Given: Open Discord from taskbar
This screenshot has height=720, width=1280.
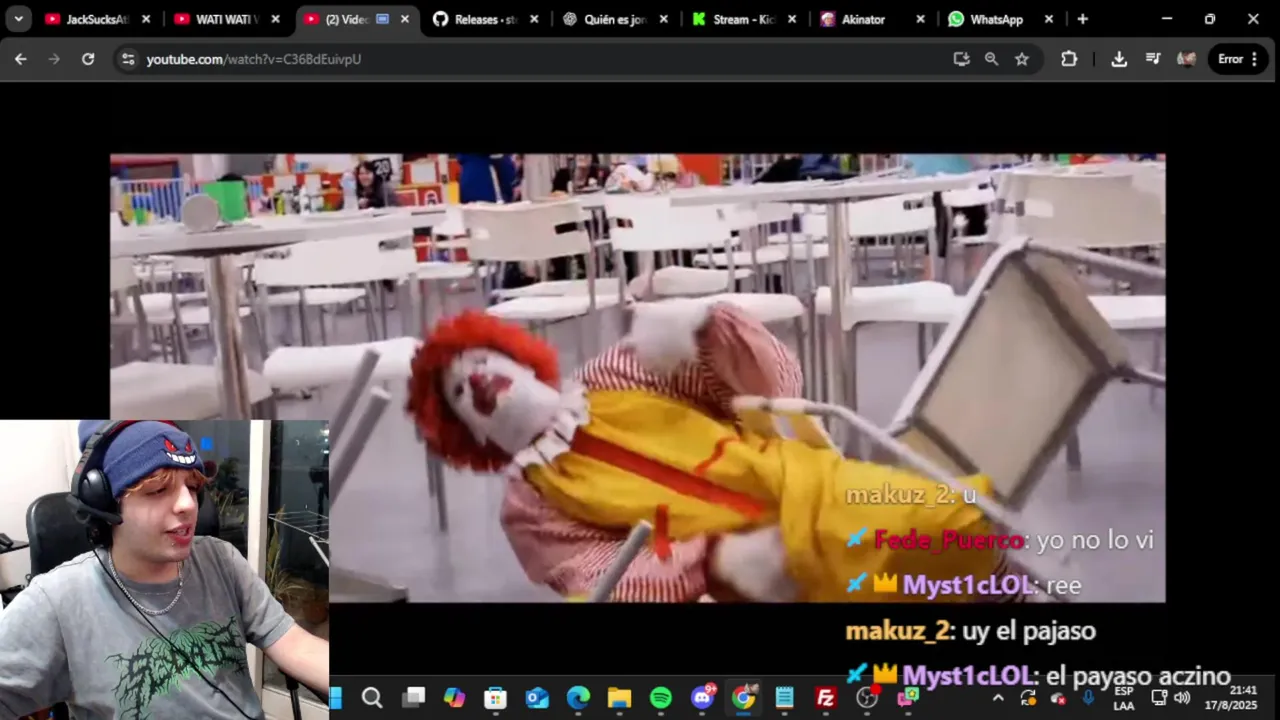Looking at the screenshot, I should tap(703, 698).
